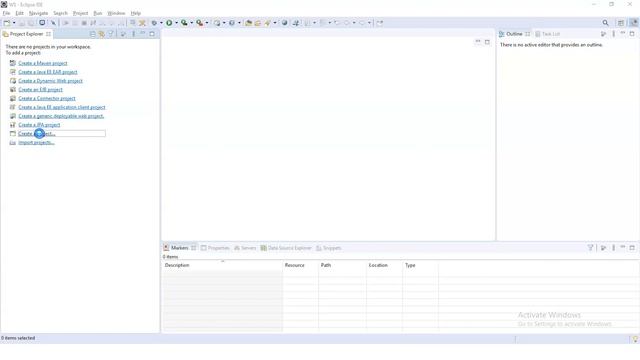Click the Search magnifier icon in toolbar
The width and height of the screenshot is (640, 360).
pos(605,23)
